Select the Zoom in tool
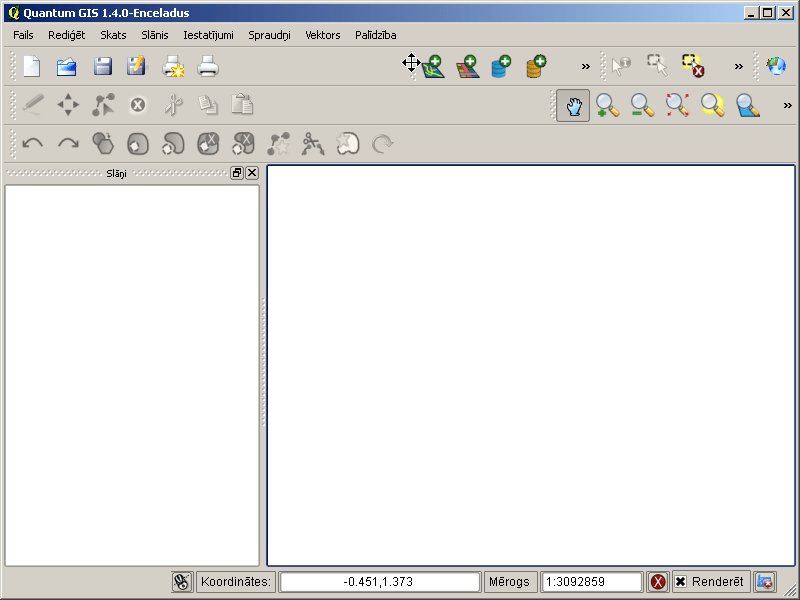 607,106
